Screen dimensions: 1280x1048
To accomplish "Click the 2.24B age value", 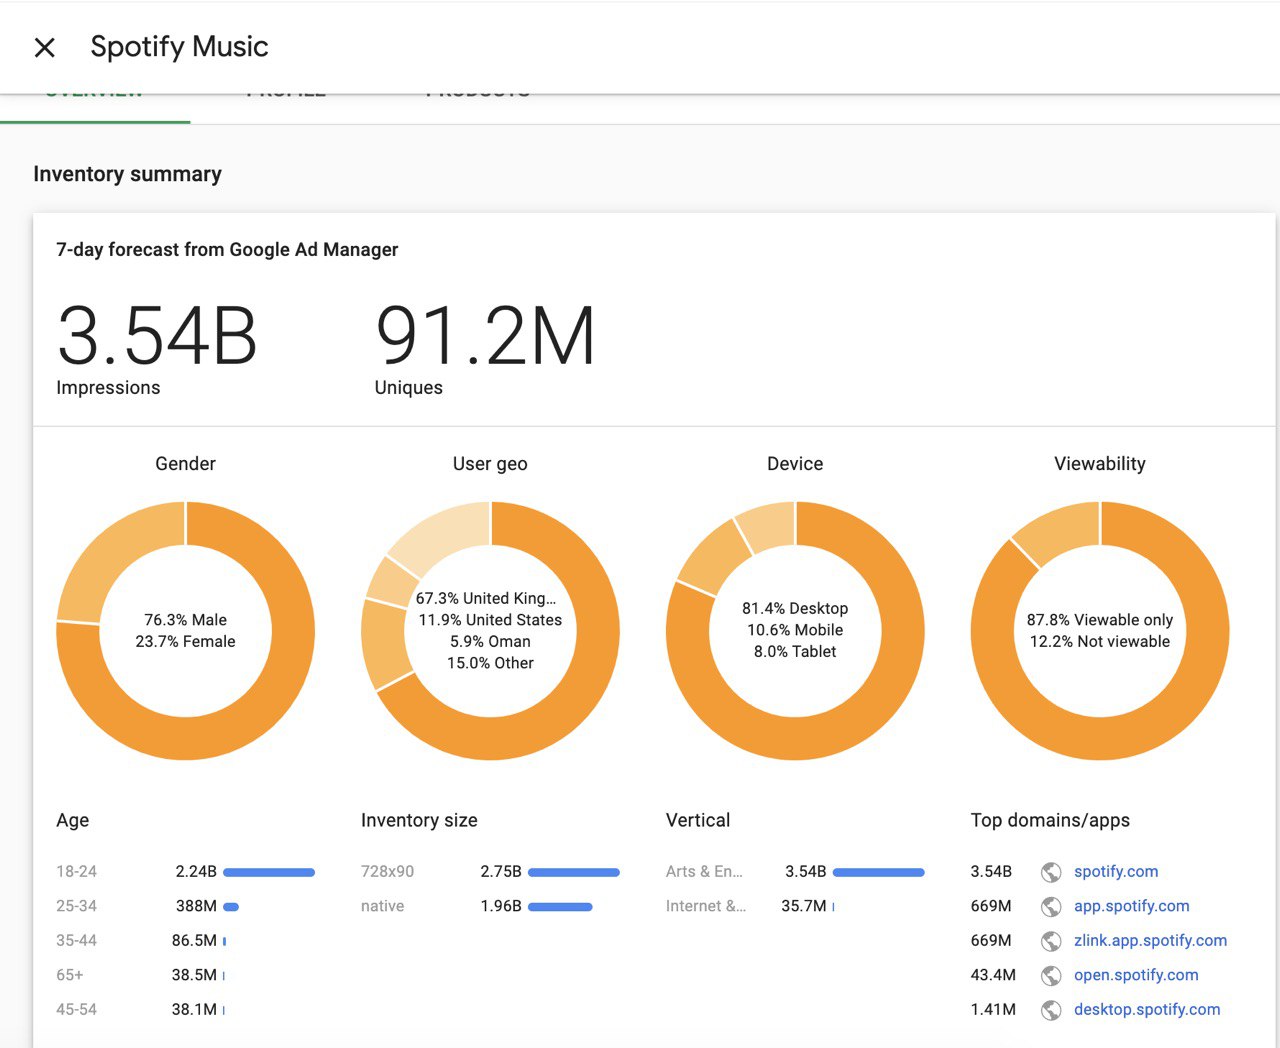I will pyautogui.click(x=196, y=872).
